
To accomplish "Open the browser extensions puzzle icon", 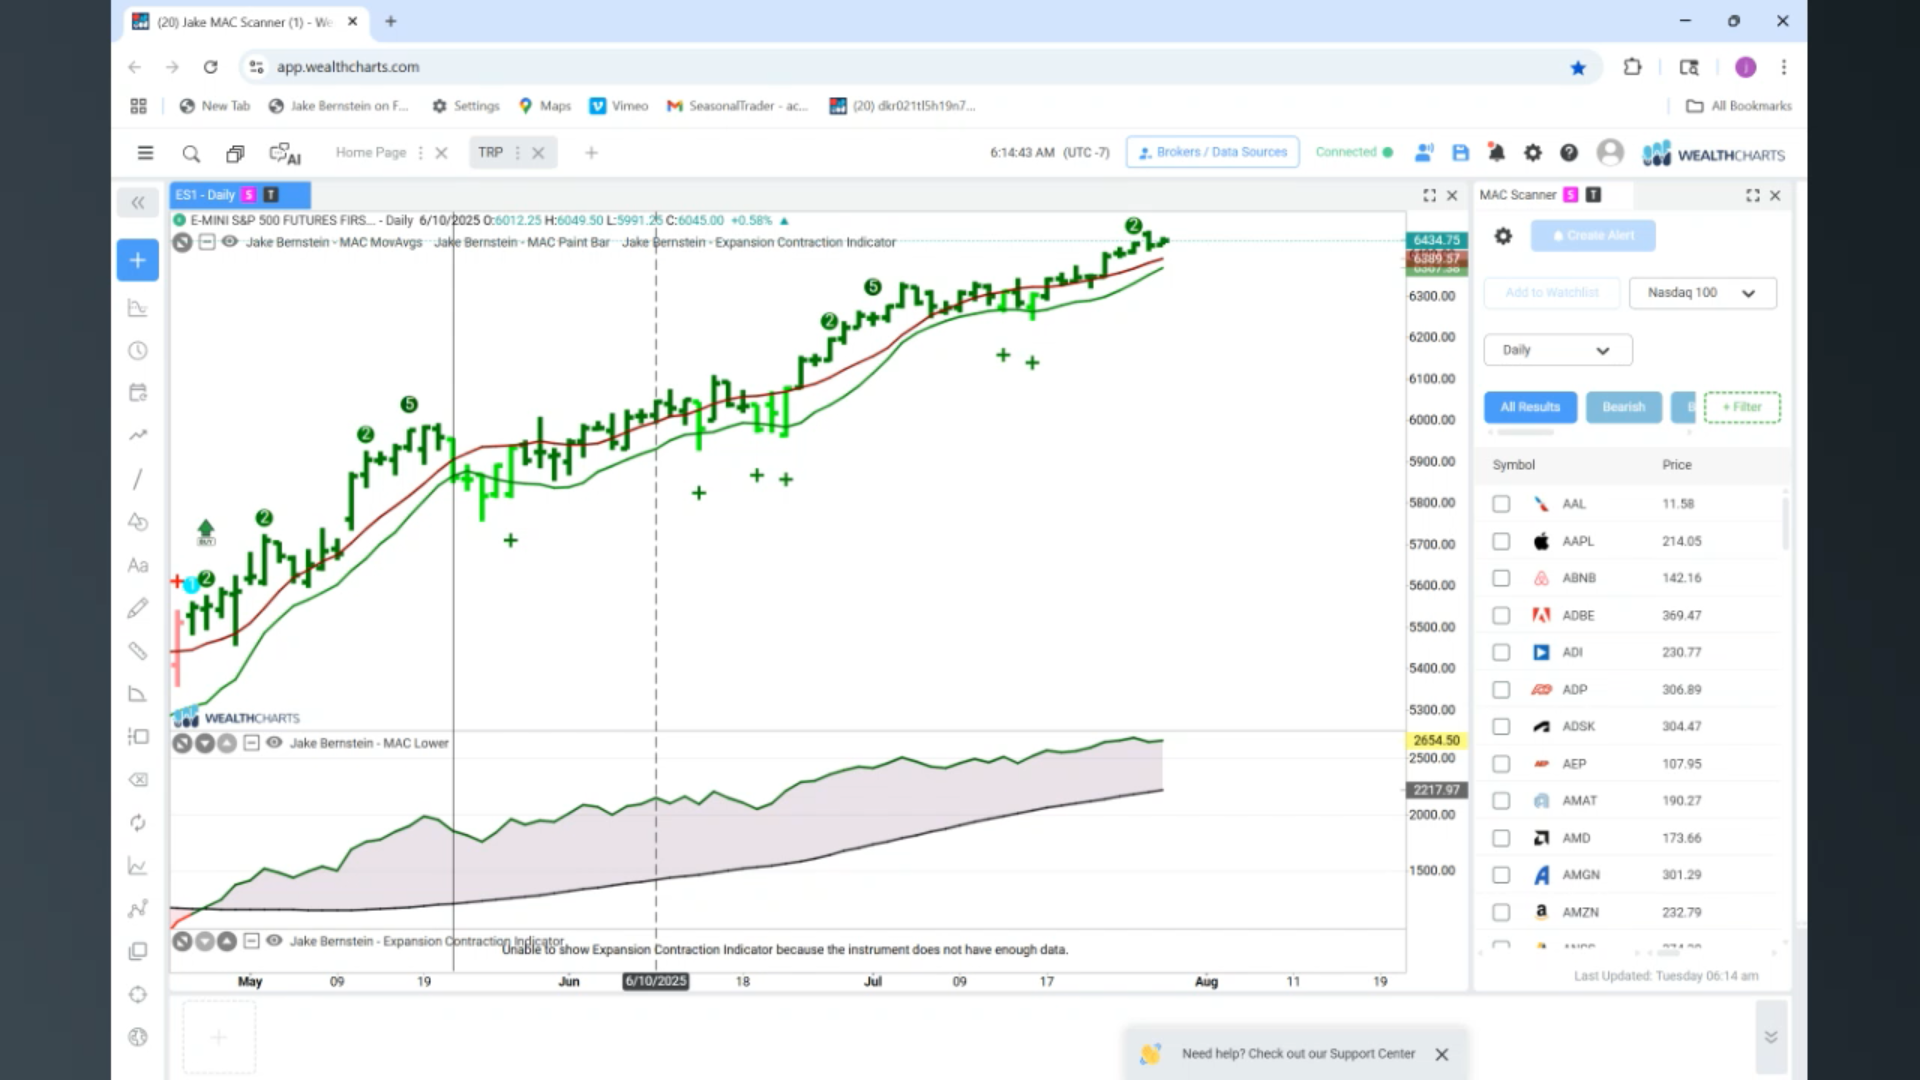I will coord(1632,67).
